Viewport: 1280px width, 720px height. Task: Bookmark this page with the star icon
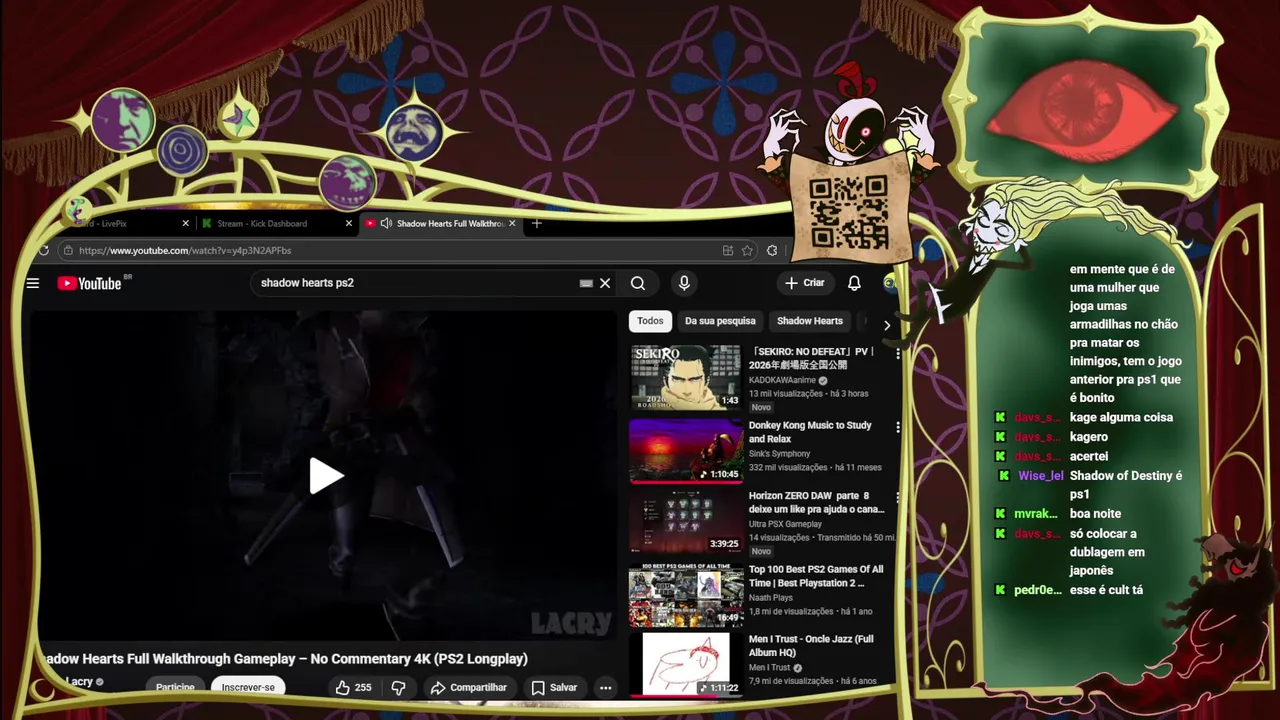click(x=747, y=250)
